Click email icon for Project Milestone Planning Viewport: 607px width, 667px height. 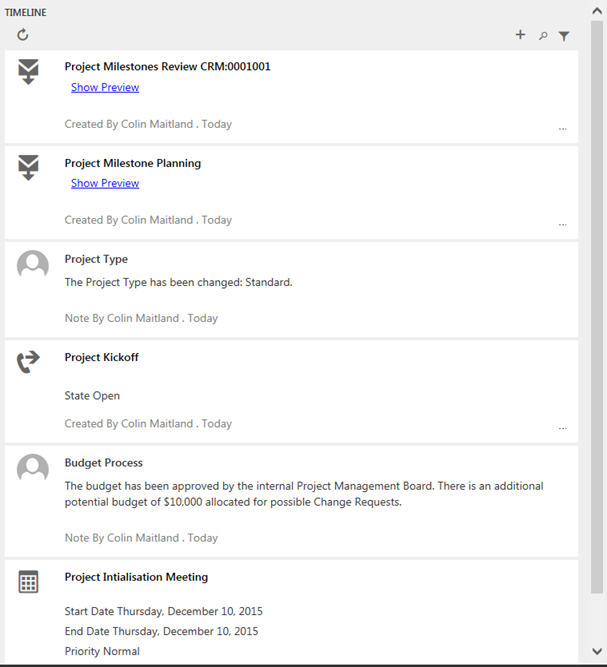[x=29, y=167]
